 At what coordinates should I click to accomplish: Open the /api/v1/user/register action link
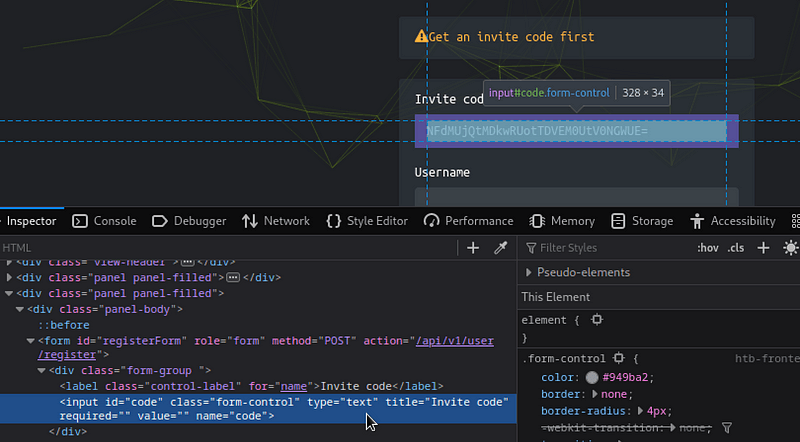click(454, 341)
